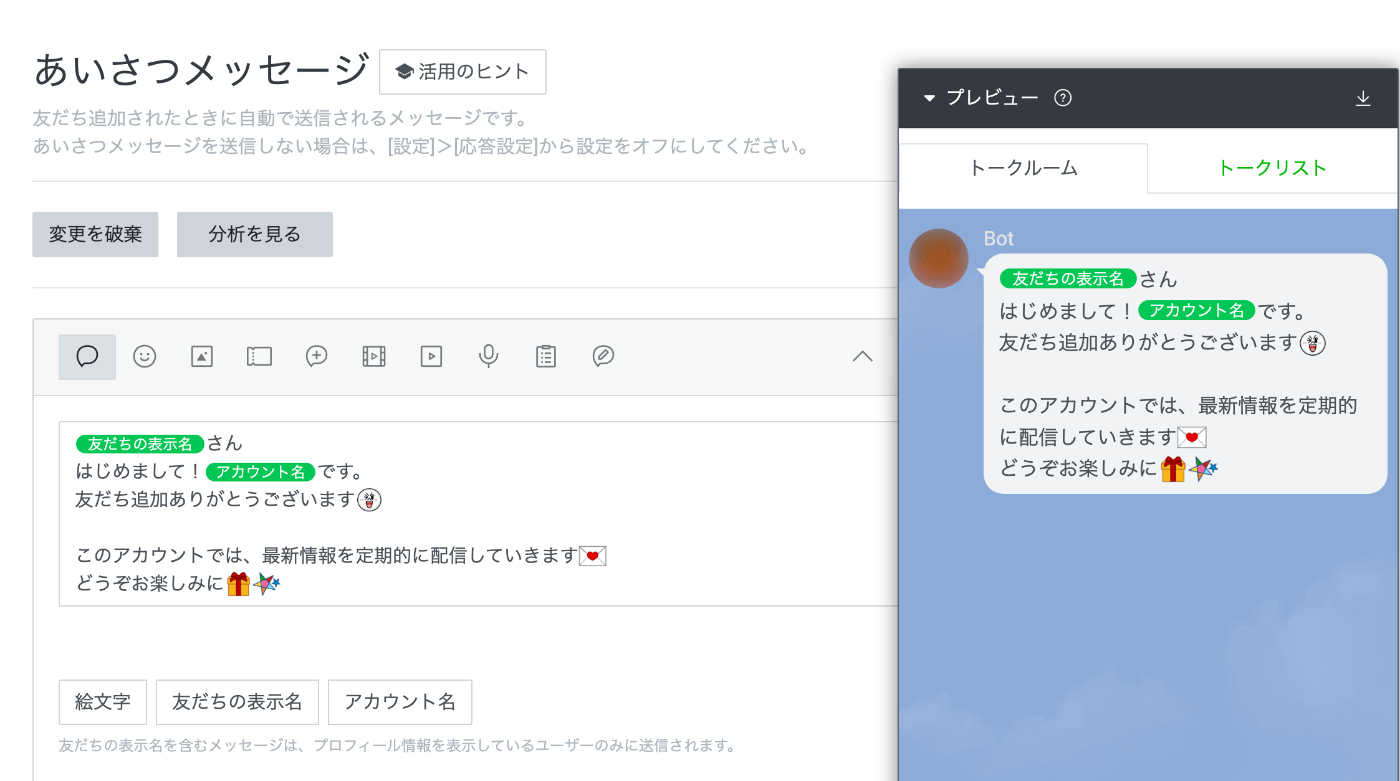This screenshot has height=781, width=1400.
Task: Click the 変更を破棄 button
Action: click(x=95, y=234)
